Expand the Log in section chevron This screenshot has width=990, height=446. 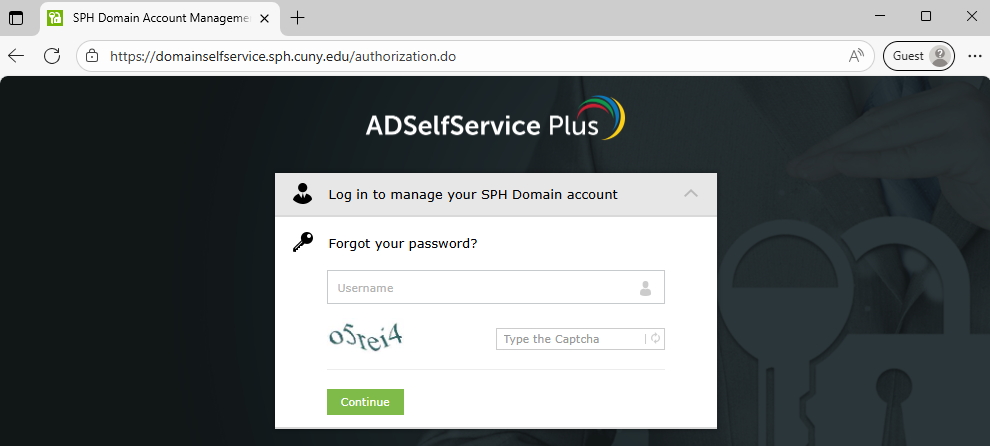pyautogui.click(x=691, y=194)
